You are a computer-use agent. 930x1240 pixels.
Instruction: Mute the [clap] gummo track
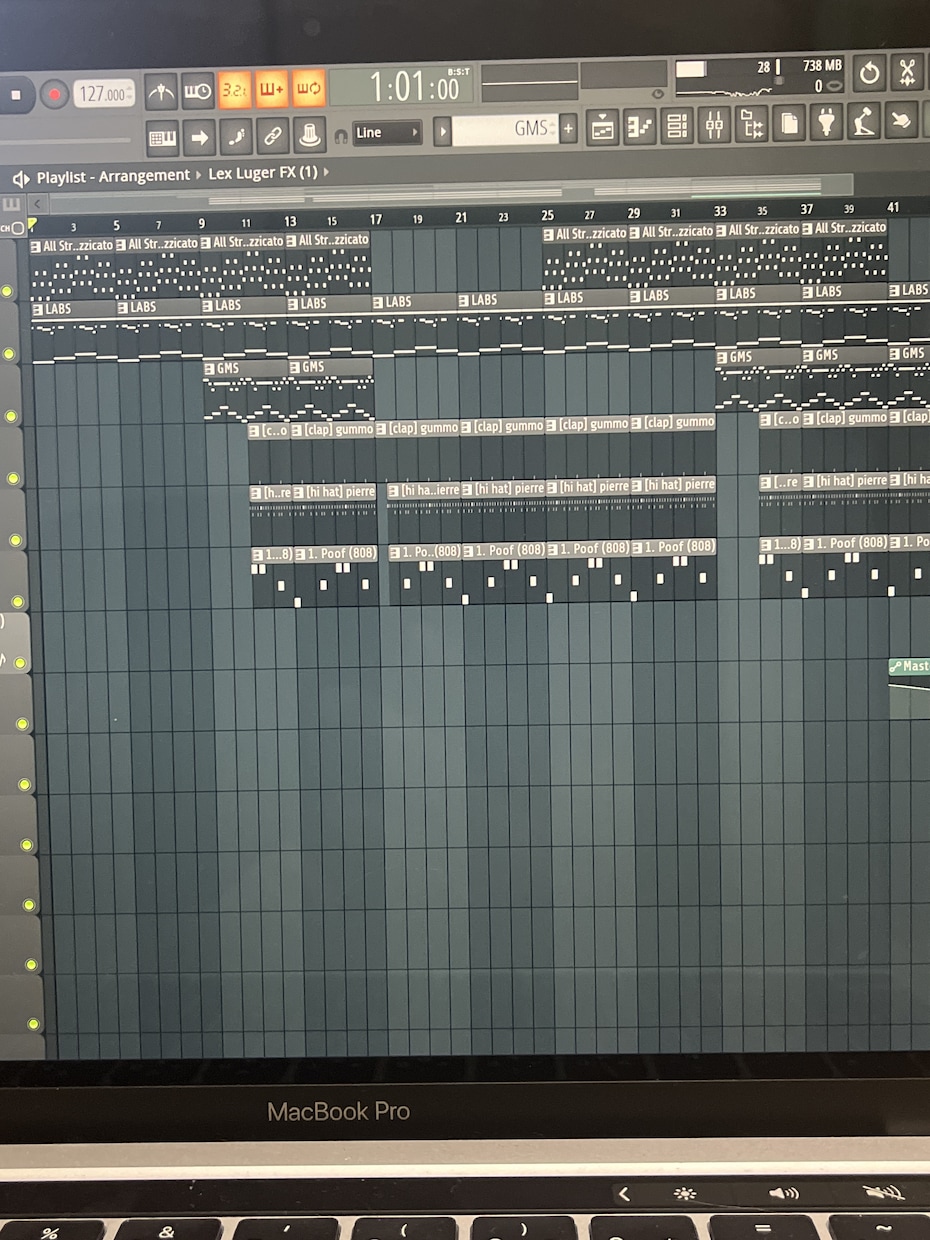tap(14, 478)
